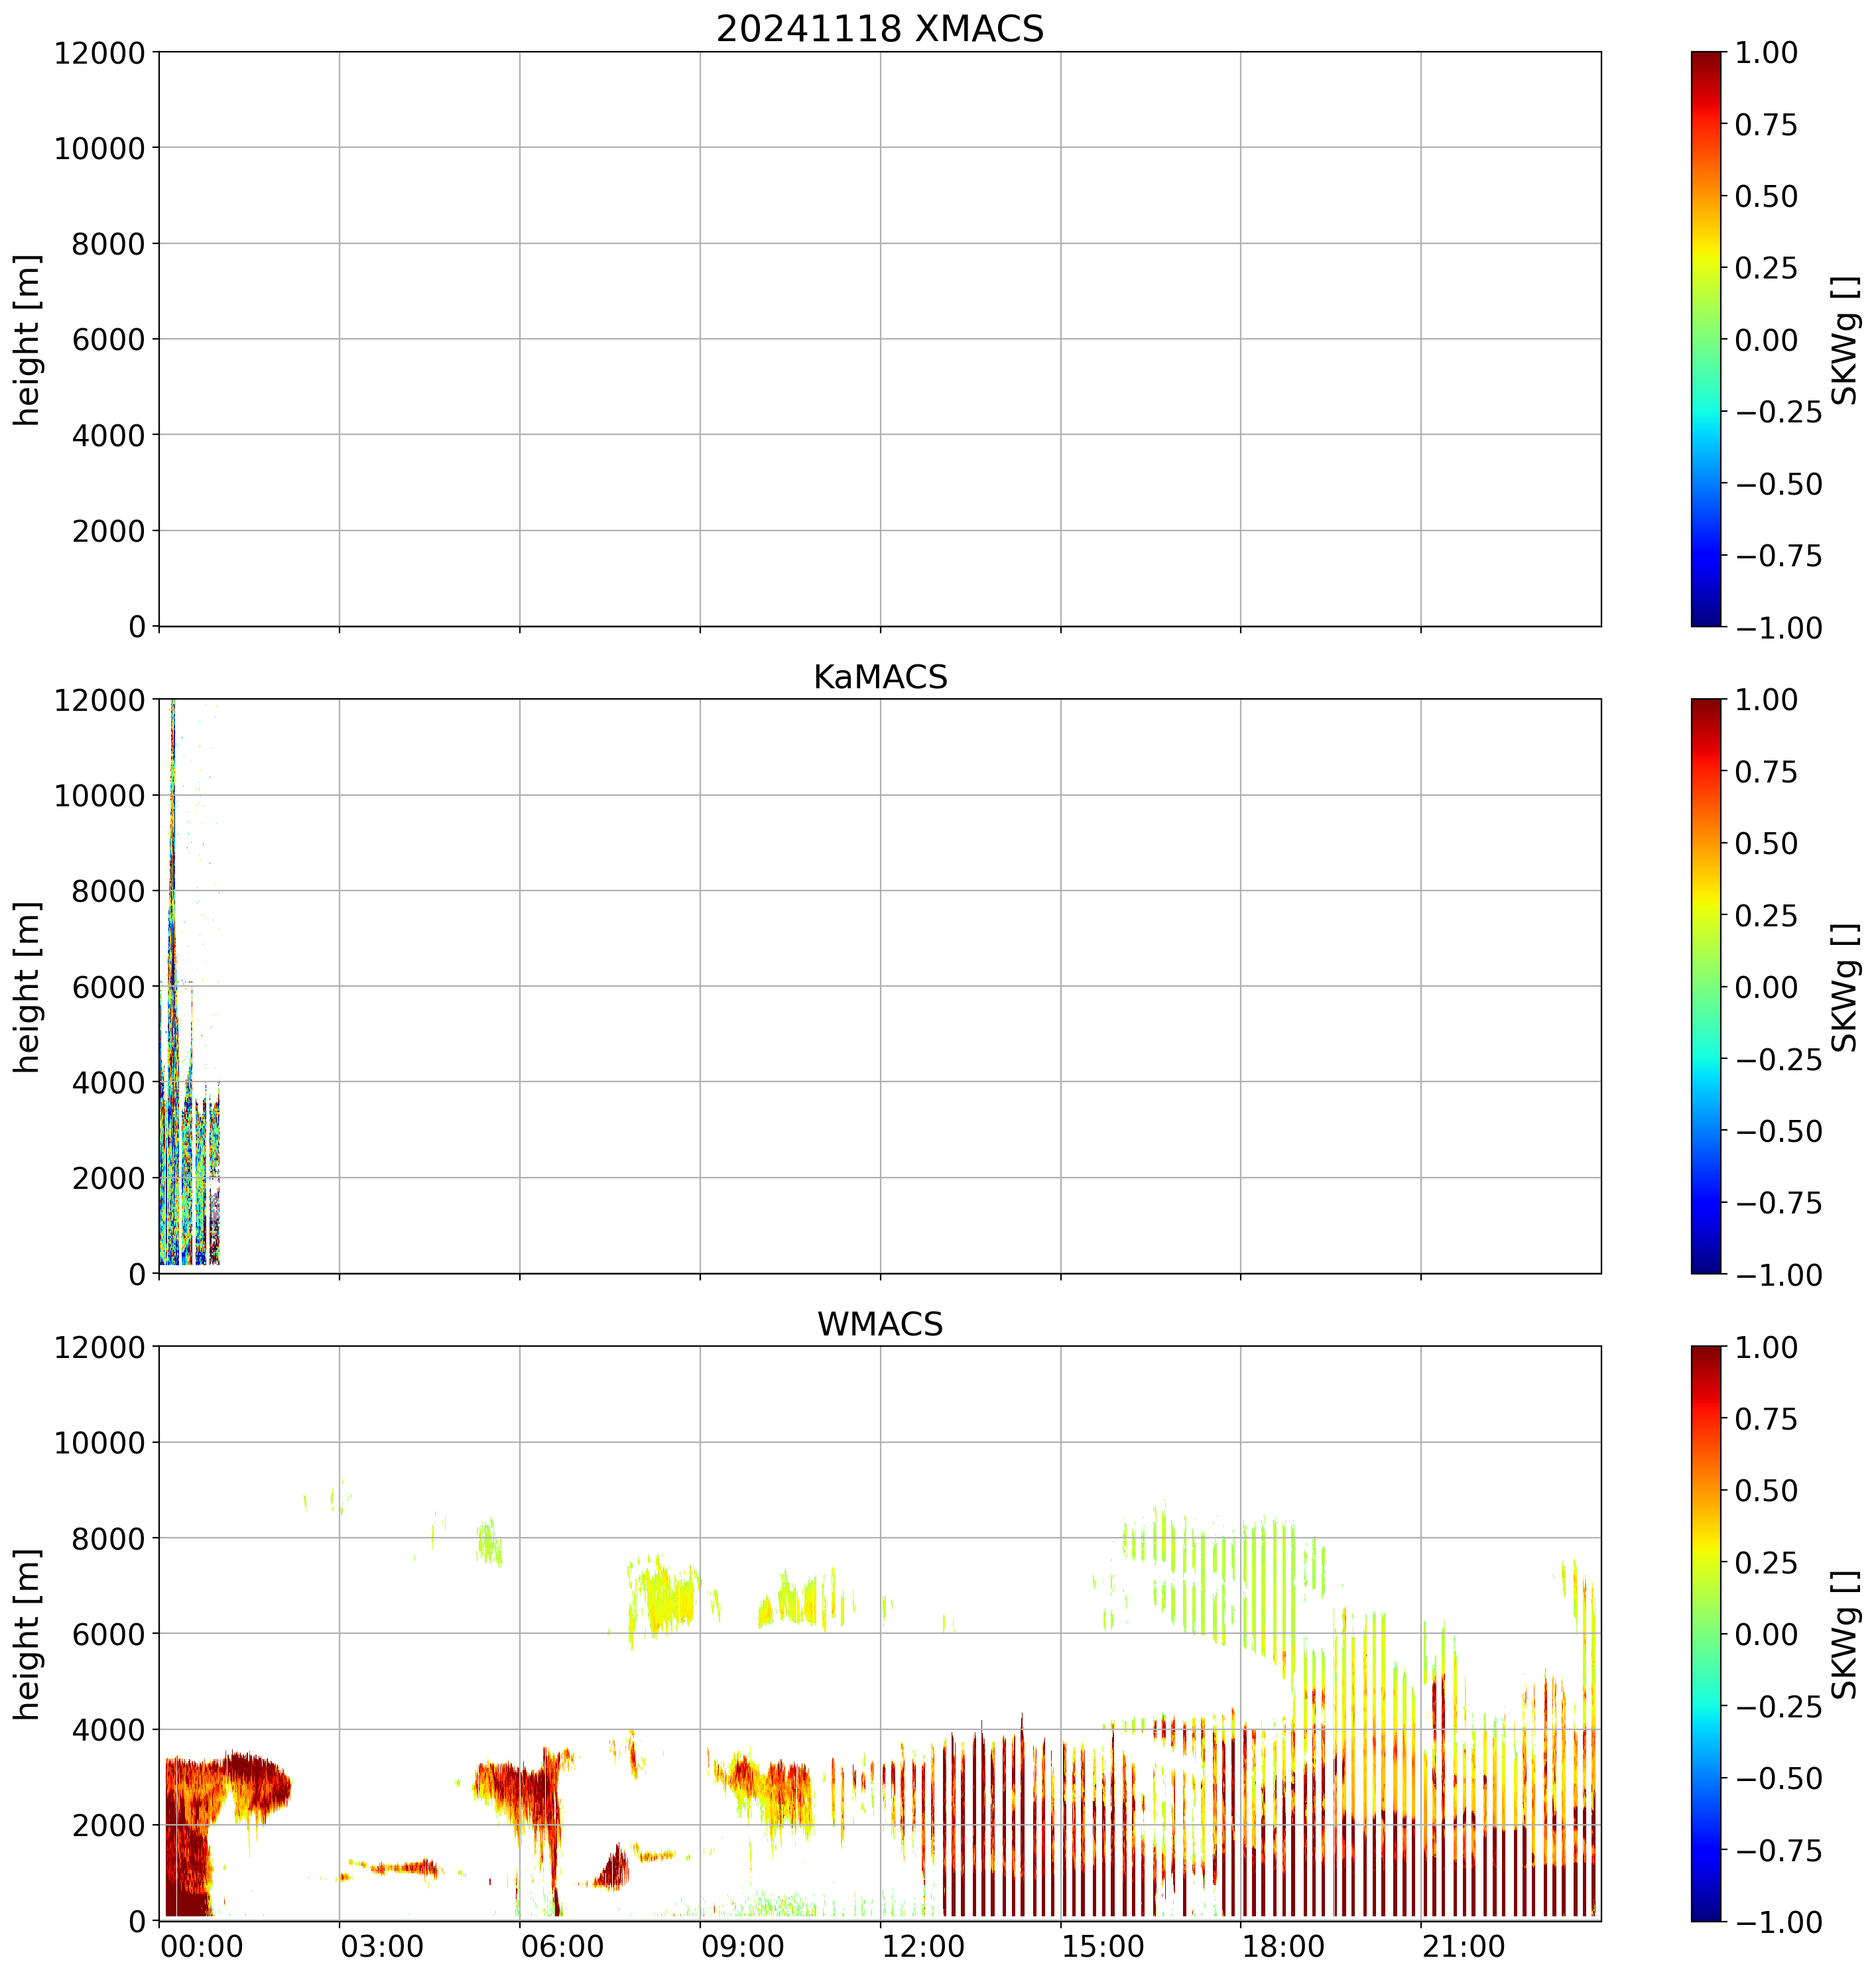Click the 20241118 XMACS plot title
This screenshot has height=1976, width=1876.
[x=879, y=29]
